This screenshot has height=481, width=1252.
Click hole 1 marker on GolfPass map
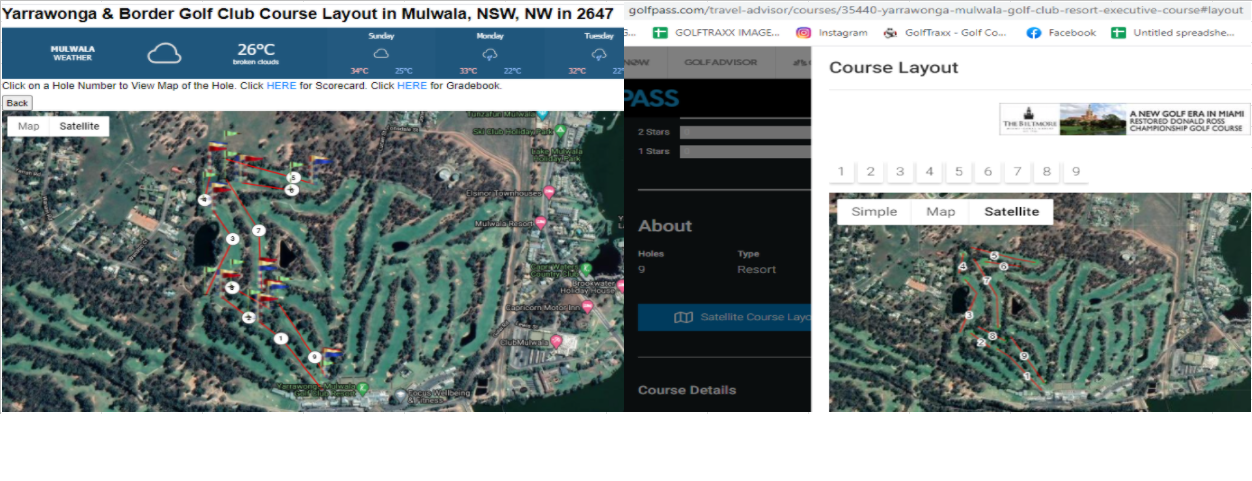1027,376
